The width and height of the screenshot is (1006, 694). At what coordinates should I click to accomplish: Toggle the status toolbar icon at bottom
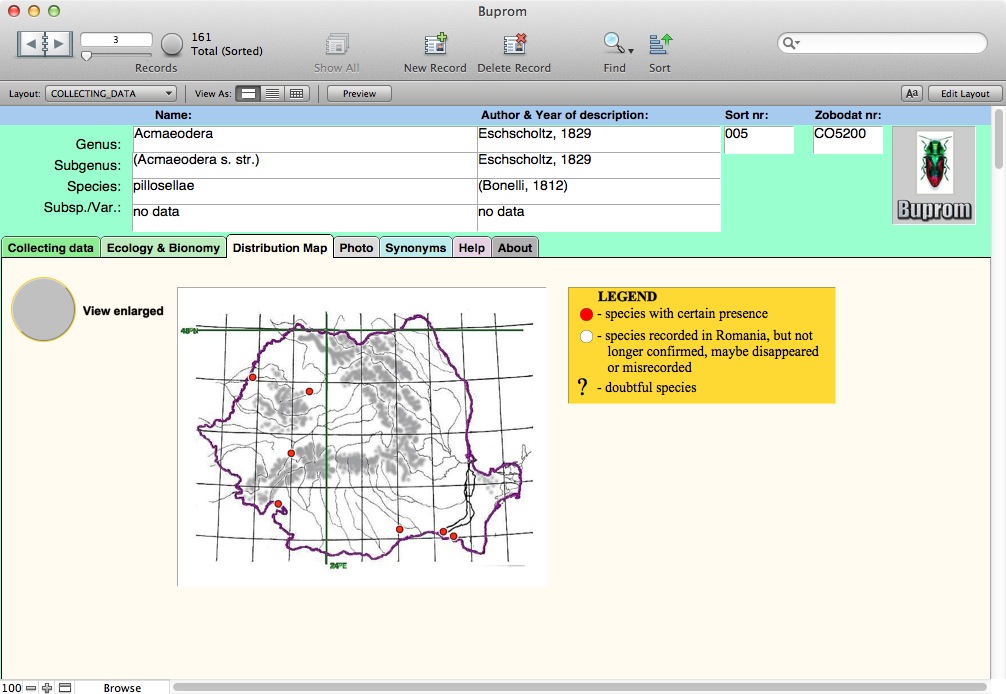click(64, 688)
